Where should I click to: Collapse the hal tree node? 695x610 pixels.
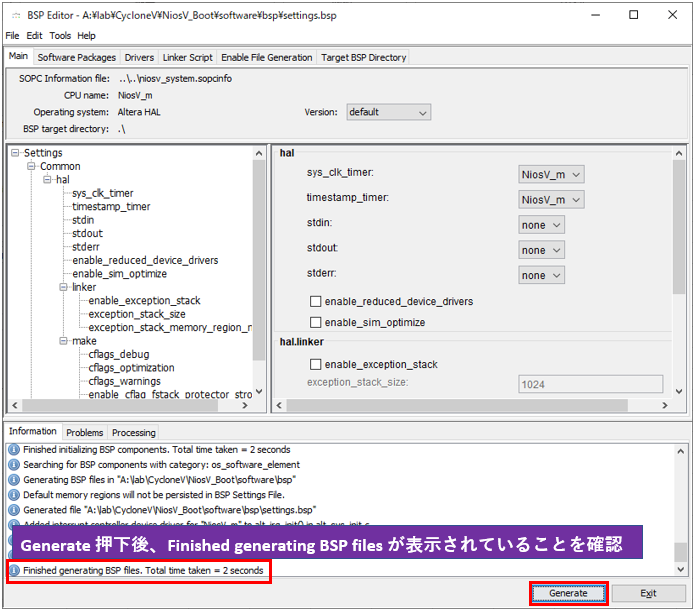pos(47,180)
